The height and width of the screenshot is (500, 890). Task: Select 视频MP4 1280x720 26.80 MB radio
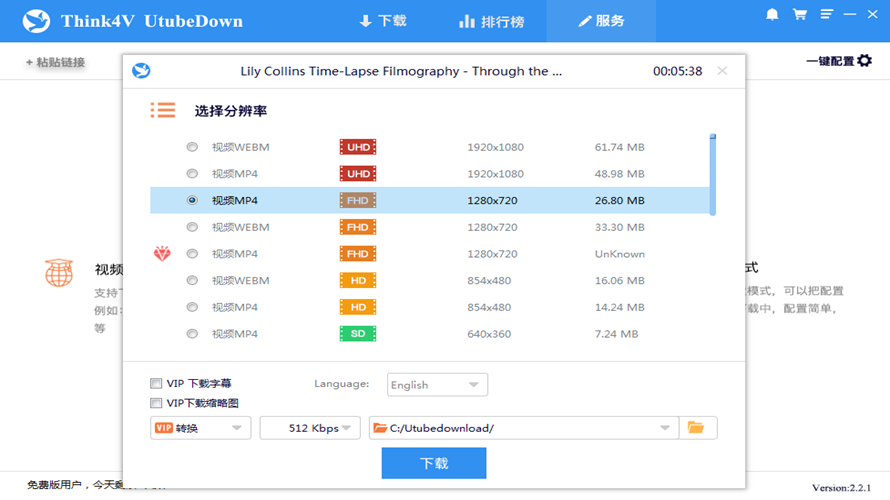pyautogui.click(x=192, y=200)
